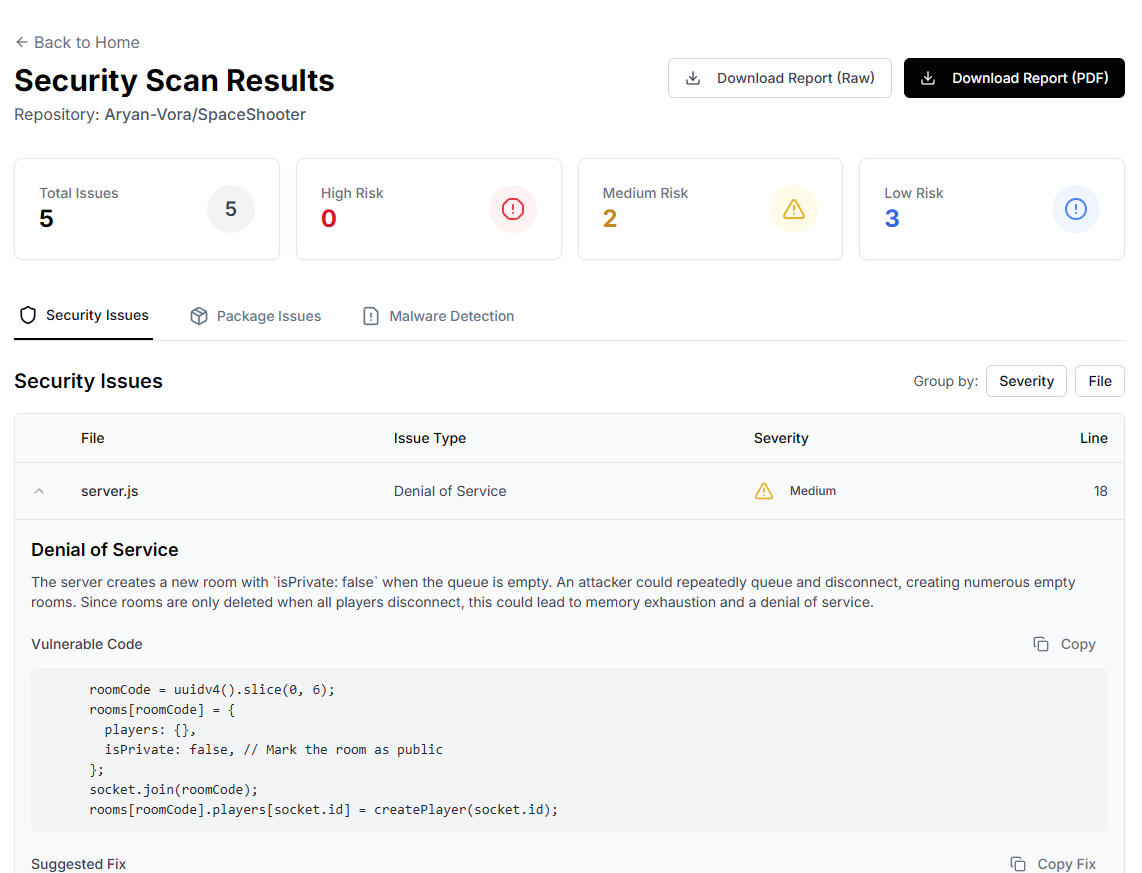Click line number 18 in the table
Image resolution: width=1142 pixels, height=873 pixels.
[x=1100, y=491]
